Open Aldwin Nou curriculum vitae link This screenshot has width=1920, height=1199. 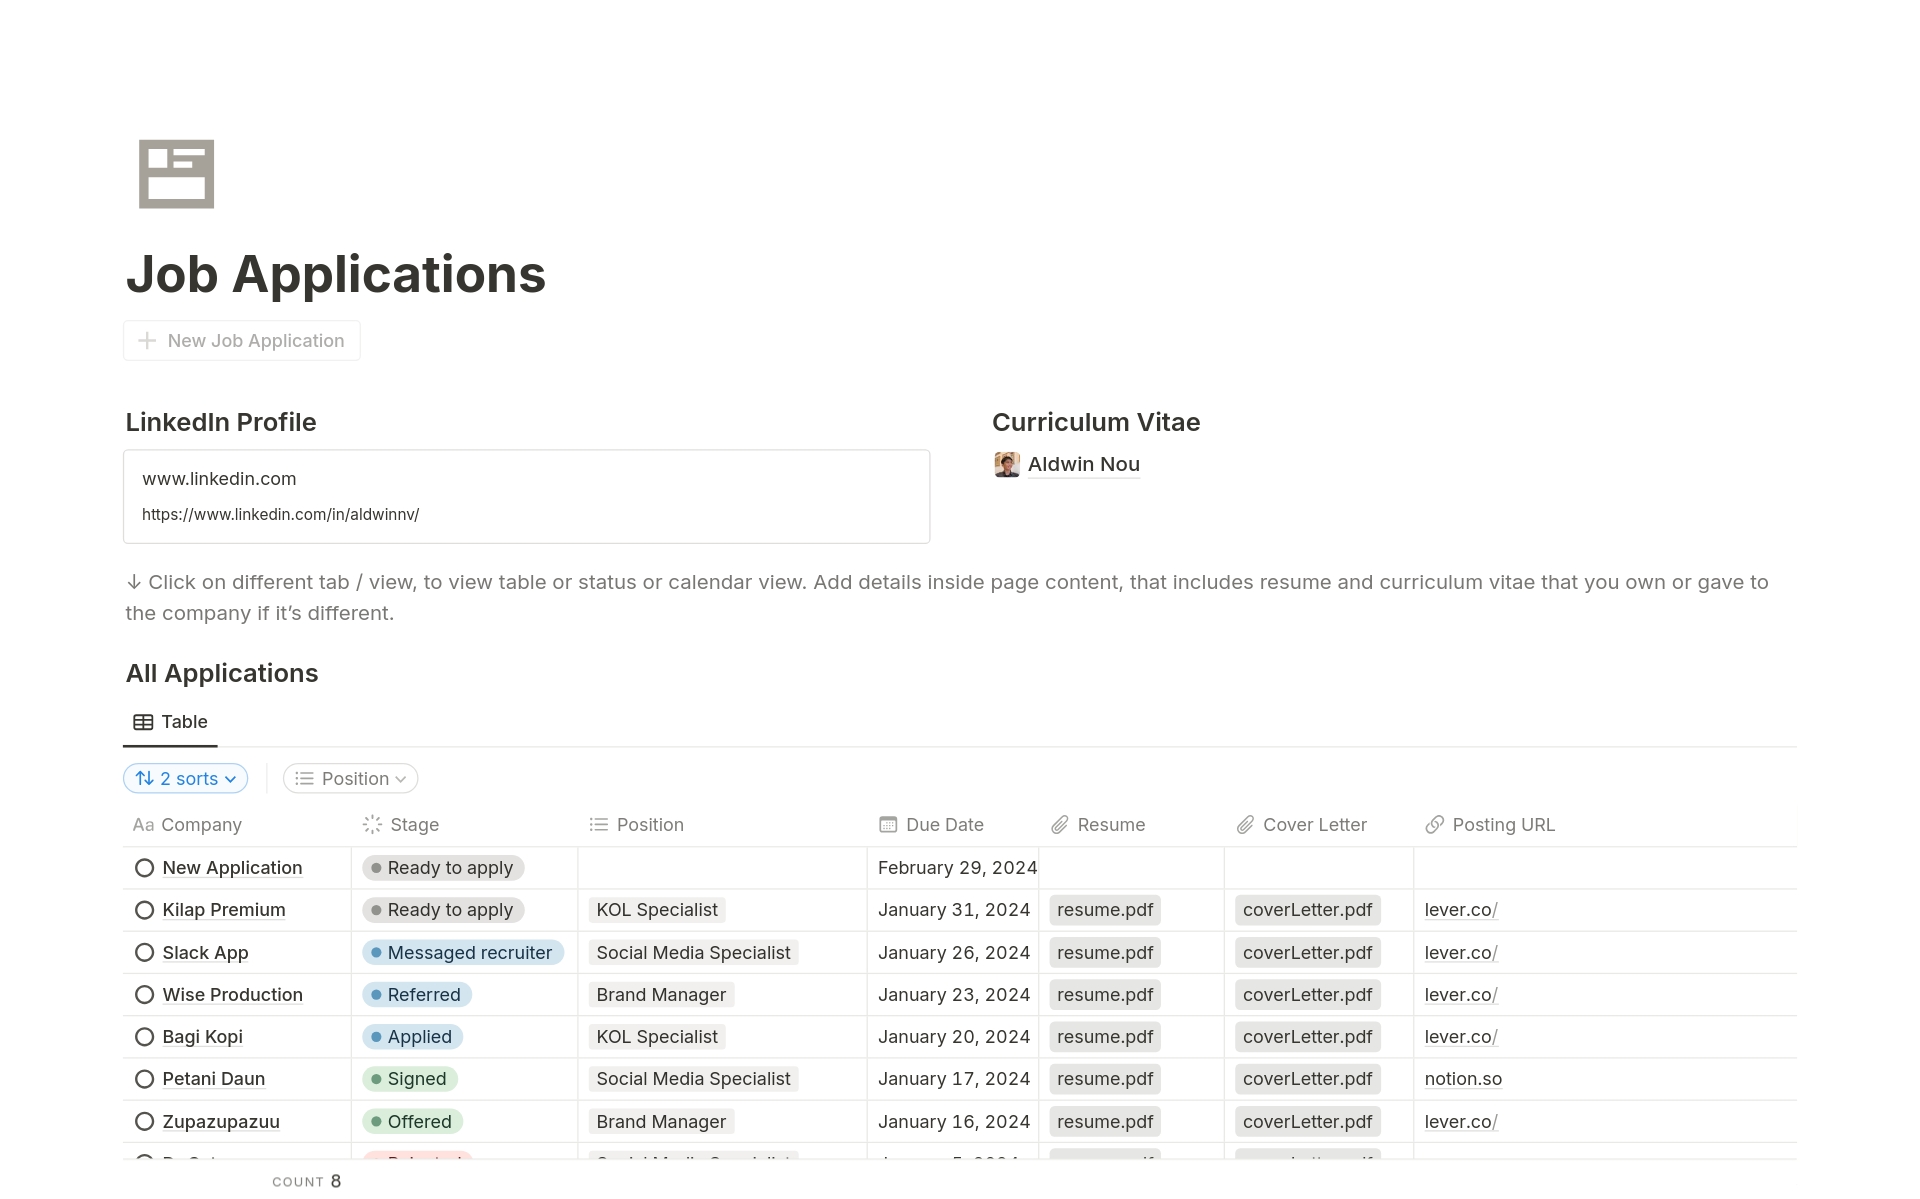pos(1082,463)
